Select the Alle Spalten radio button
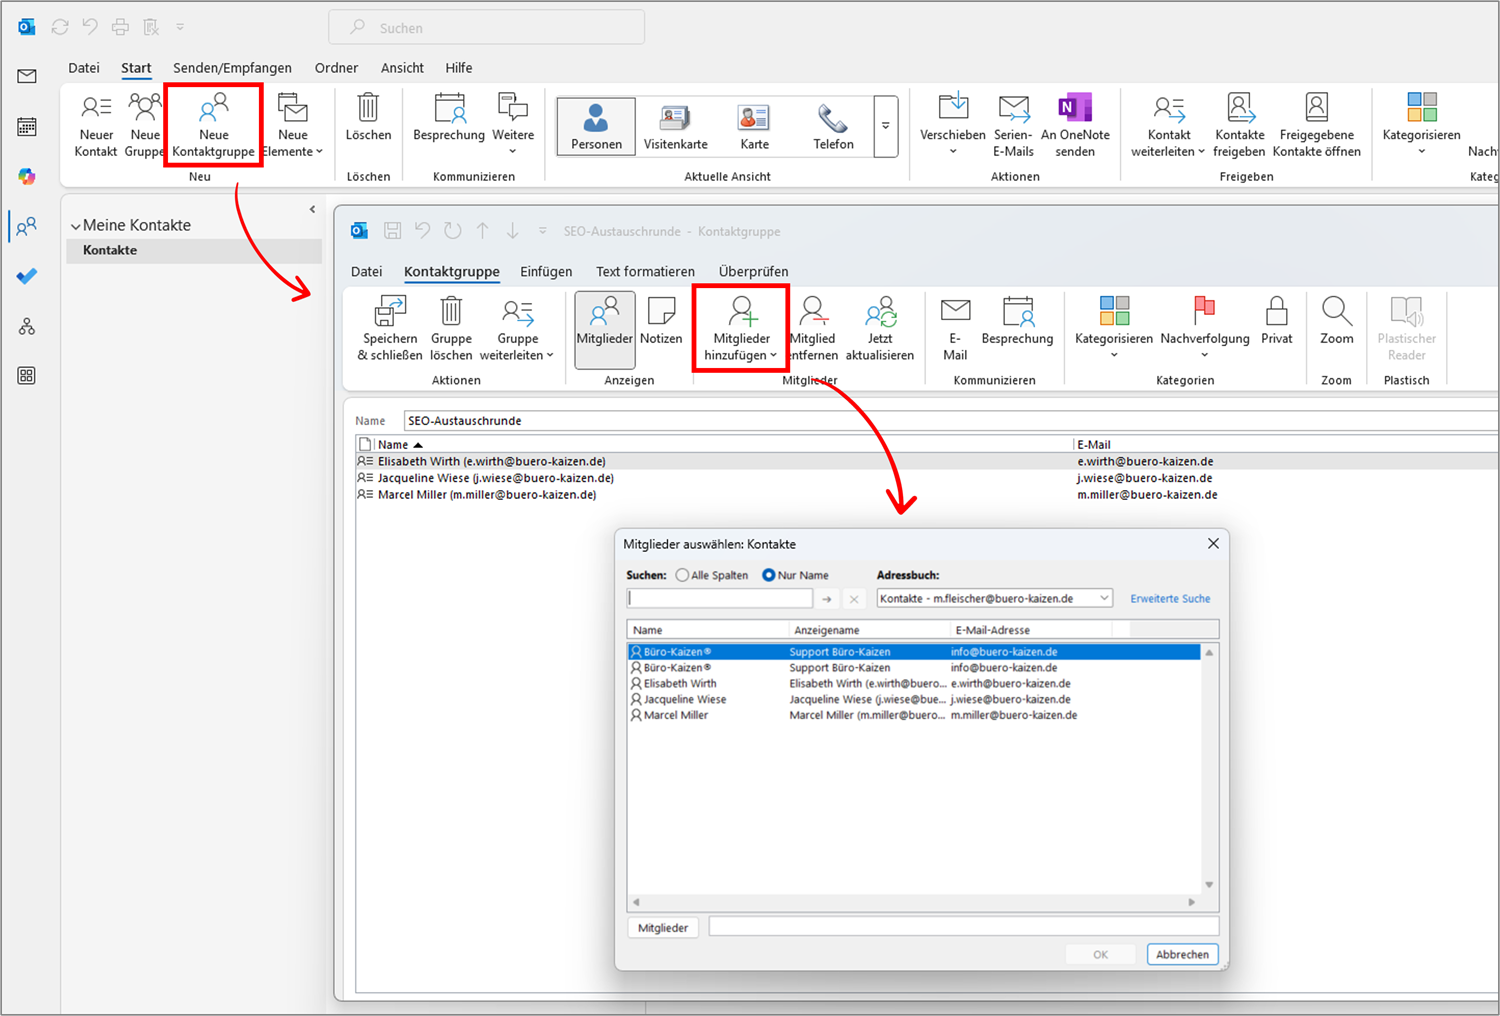Screen dimensions: 1500x1016 [x=682, y=575]
